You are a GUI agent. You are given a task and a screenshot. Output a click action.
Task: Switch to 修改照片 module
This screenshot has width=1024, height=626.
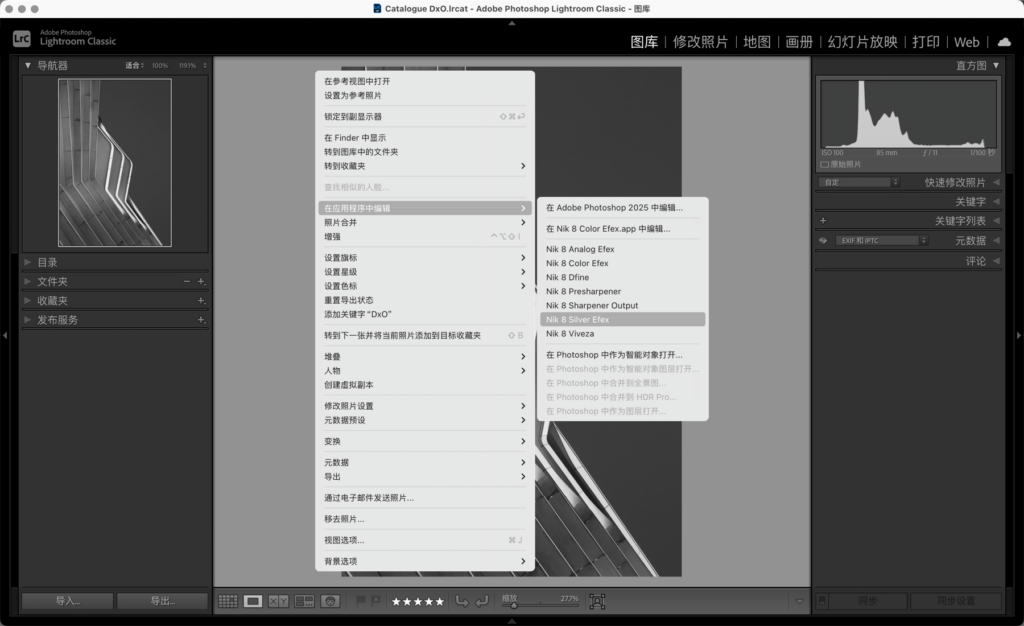coord(700,42)
